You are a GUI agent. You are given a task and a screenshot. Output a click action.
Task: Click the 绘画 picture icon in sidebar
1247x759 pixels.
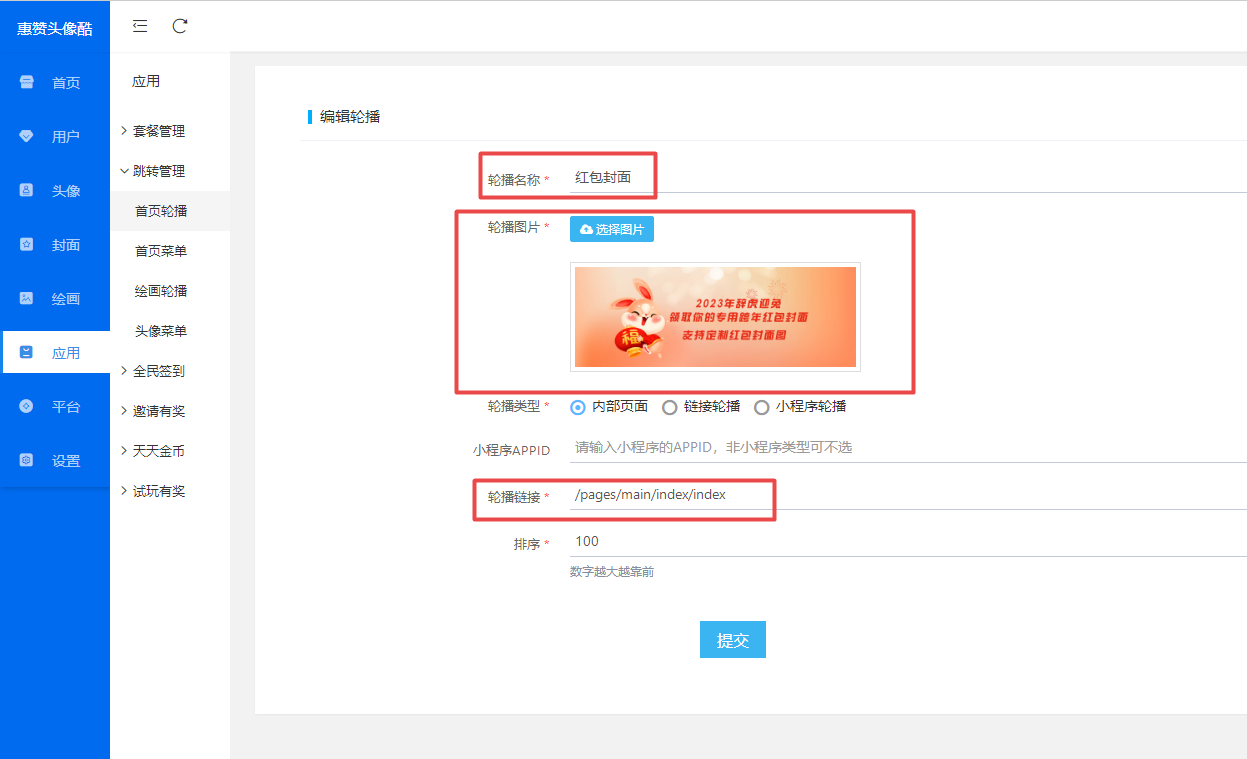(27, 298)
